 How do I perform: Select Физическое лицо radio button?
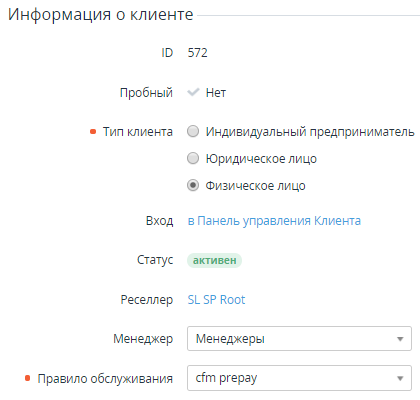tap(193, 185)
